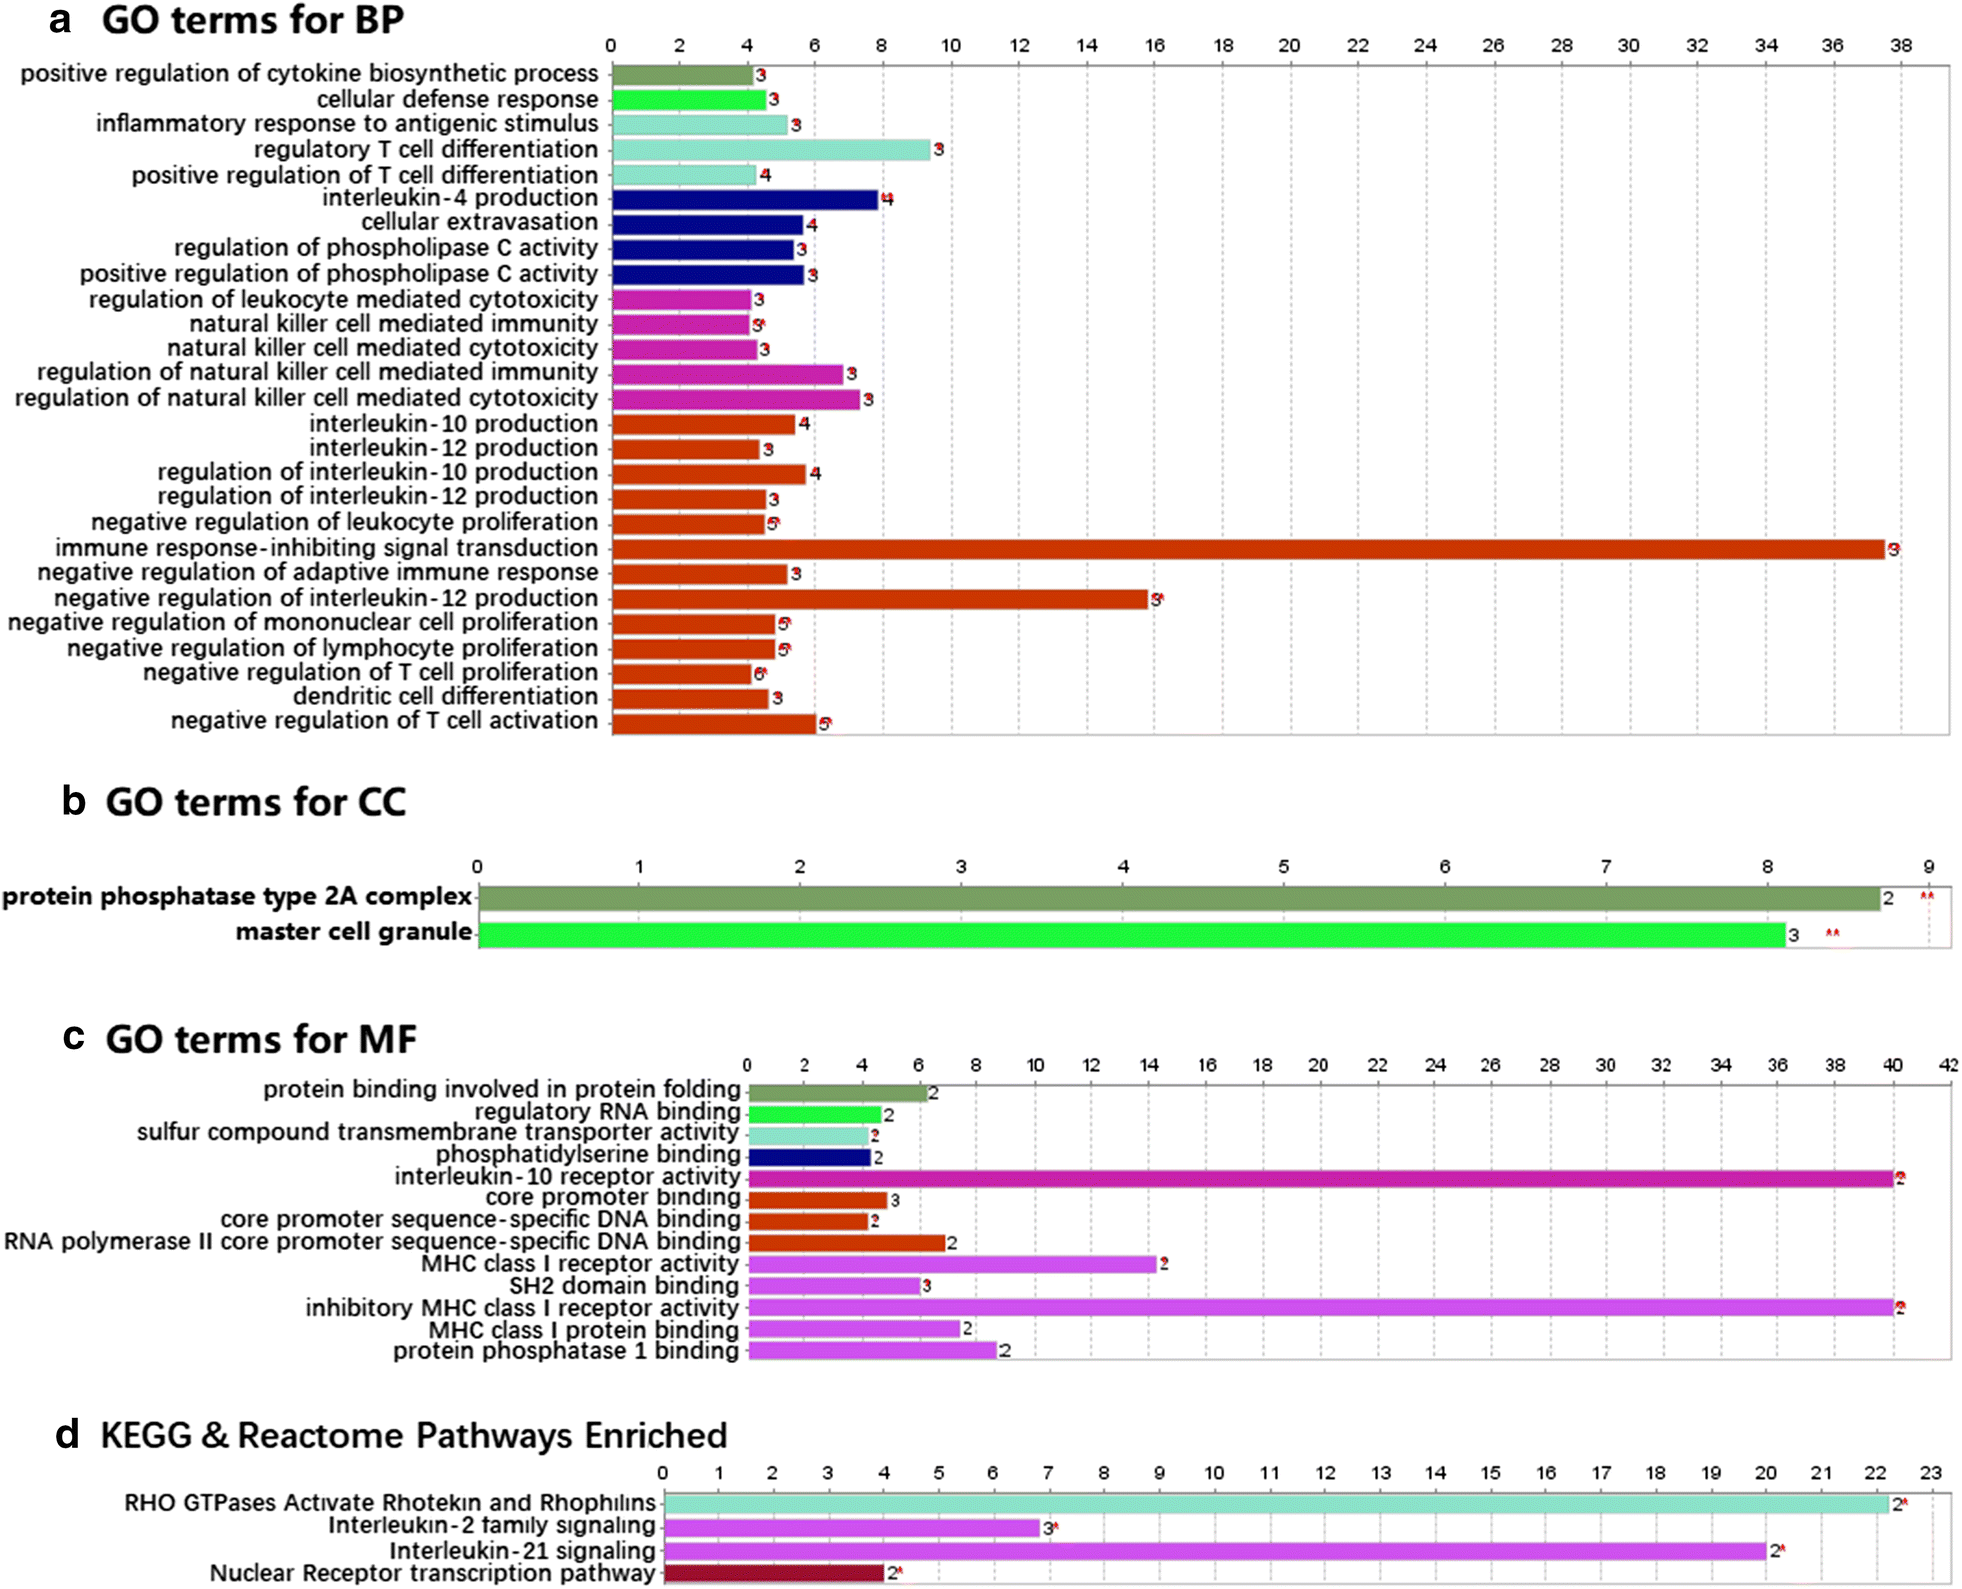Click label 'natural killer cell mediated immunity'
Screen dimensions: 1962x1589
pyautogui.click(x=394, y=324)
